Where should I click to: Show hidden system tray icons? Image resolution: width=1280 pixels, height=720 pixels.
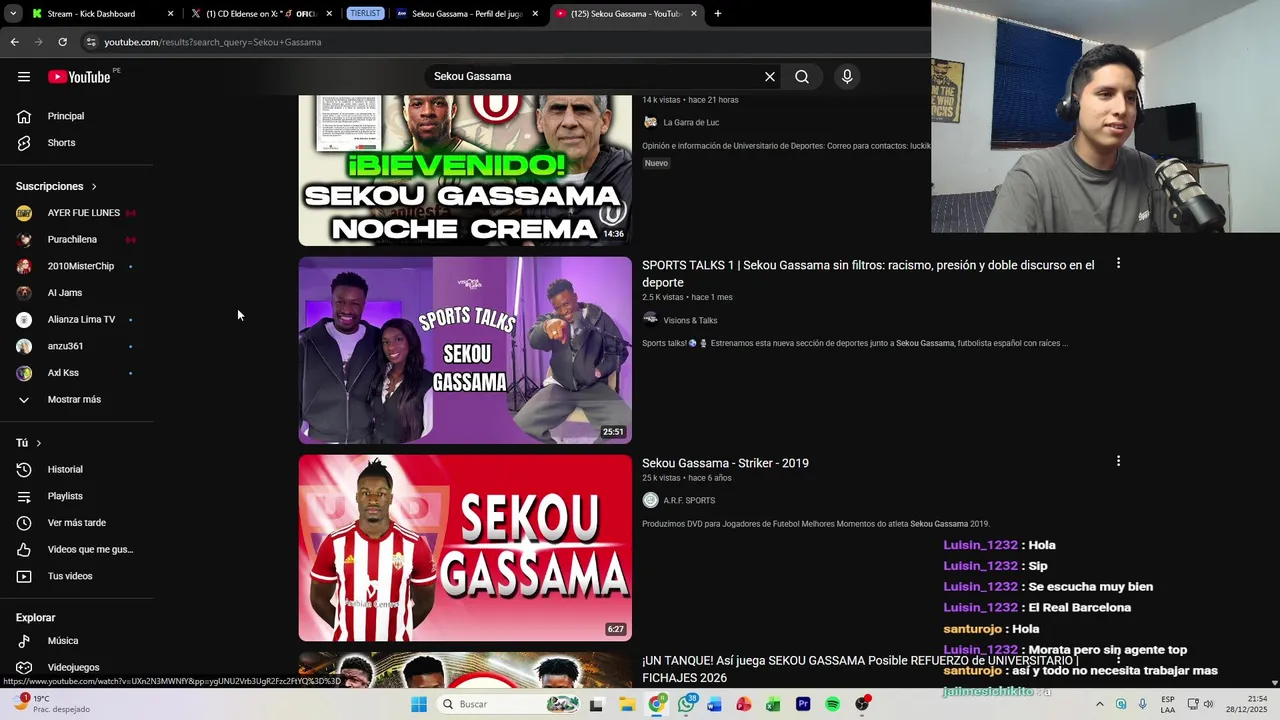pos(1099,704)
